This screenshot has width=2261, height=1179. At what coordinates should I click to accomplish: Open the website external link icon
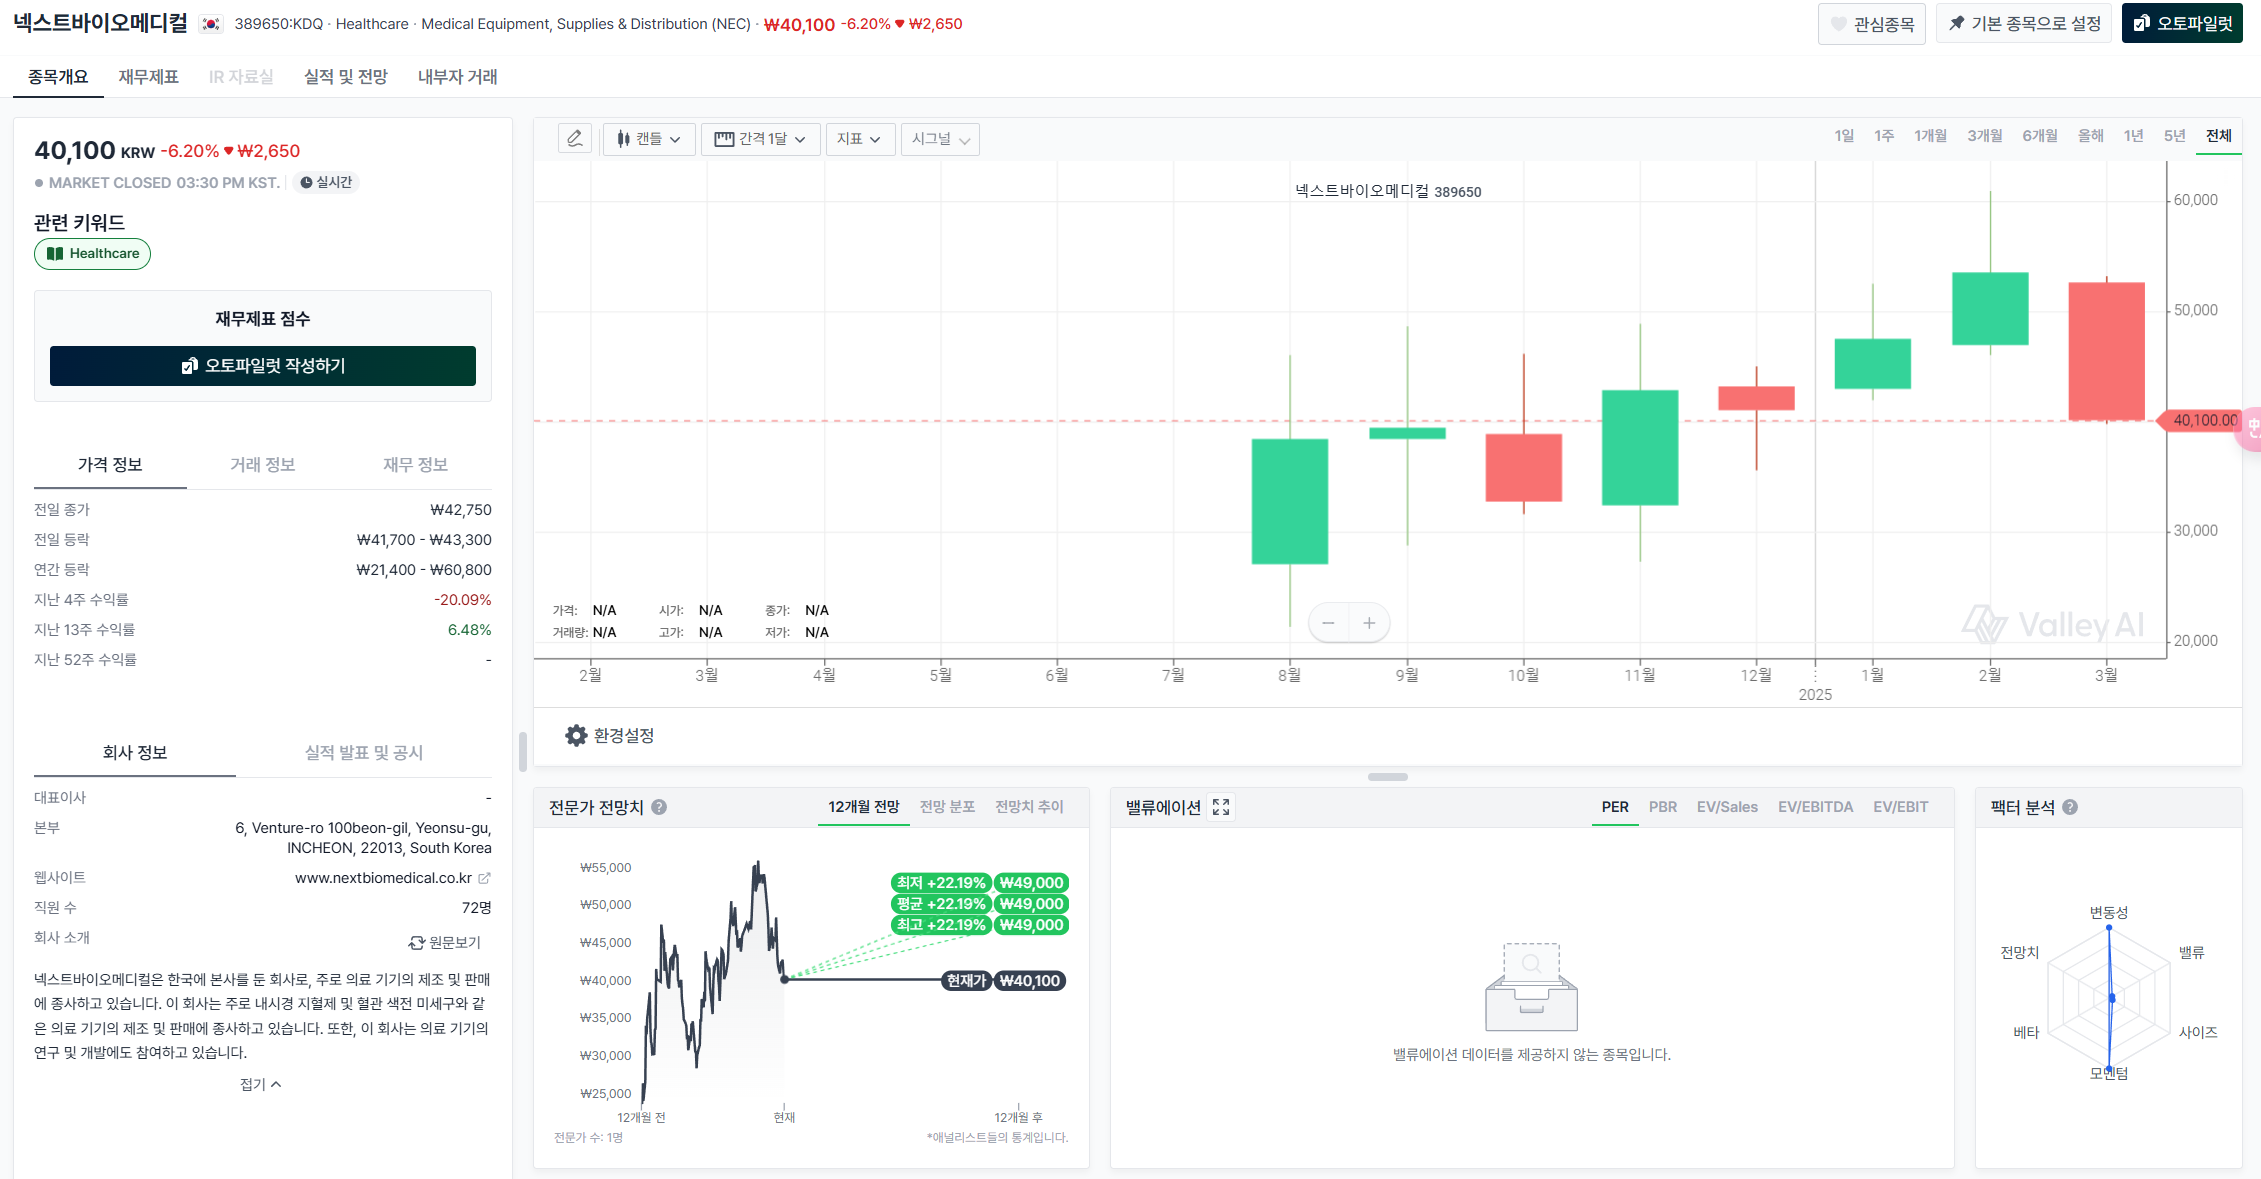click(484, 878)
